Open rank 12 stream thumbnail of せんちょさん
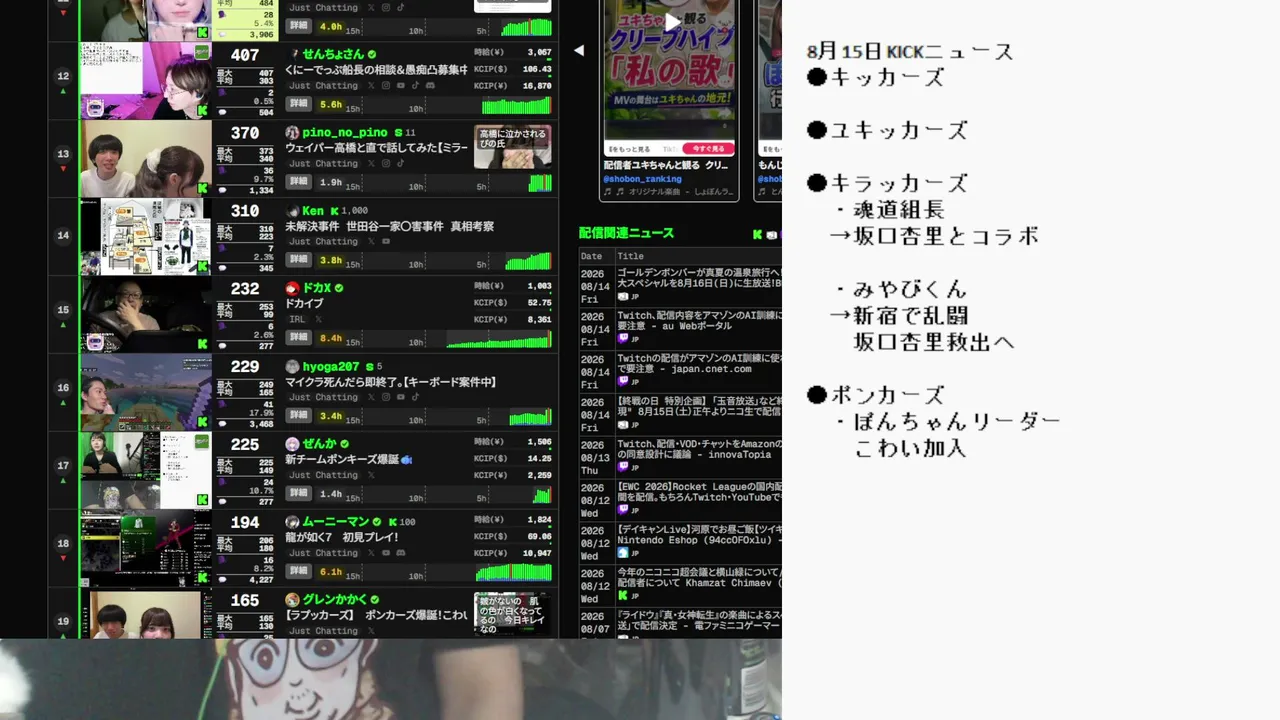 coord(146,80)
